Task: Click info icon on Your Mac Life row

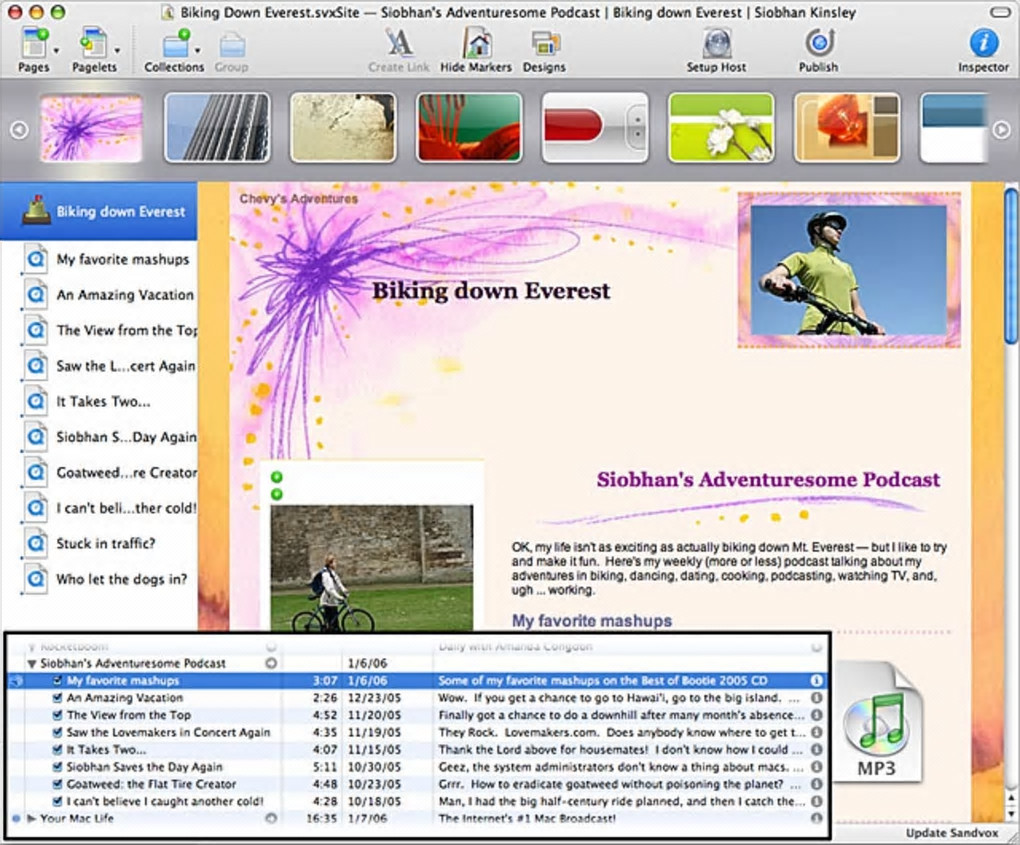Action: coord(816,818)
